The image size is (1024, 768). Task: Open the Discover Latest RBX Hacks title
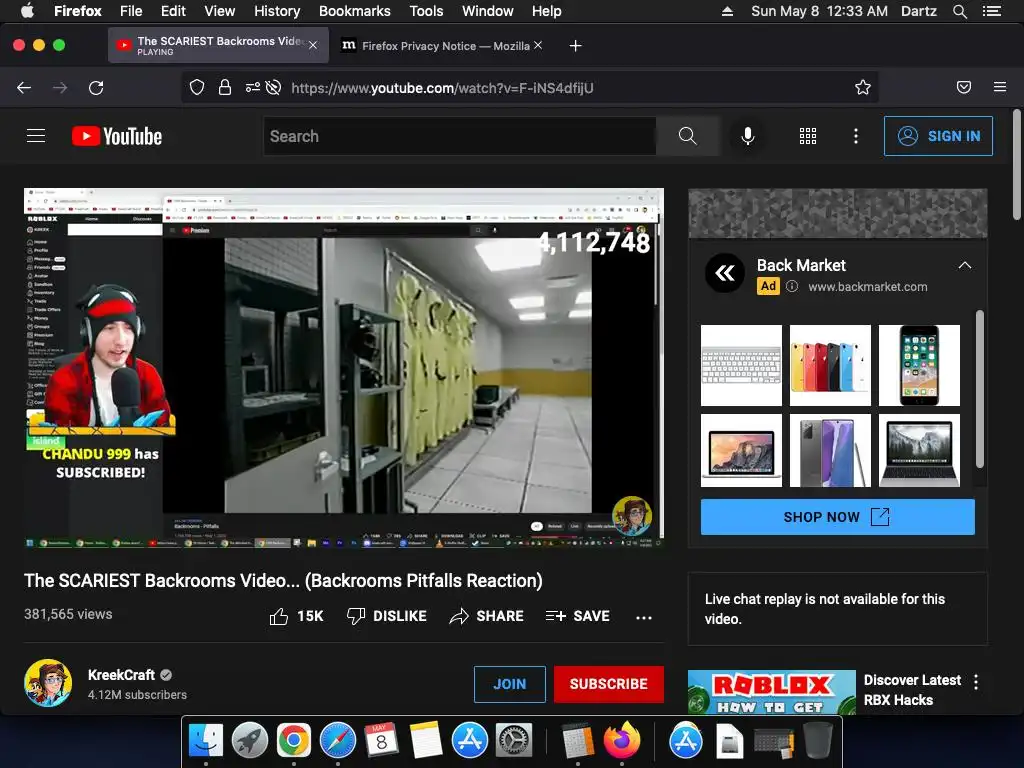point(912,690)
